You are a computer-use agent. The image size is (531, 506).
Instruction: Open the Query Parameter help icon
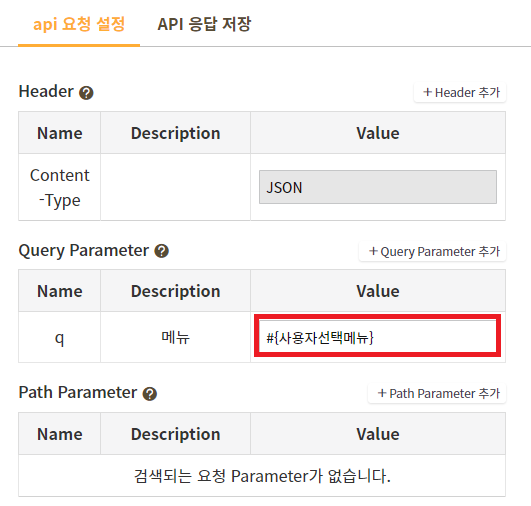162,251
